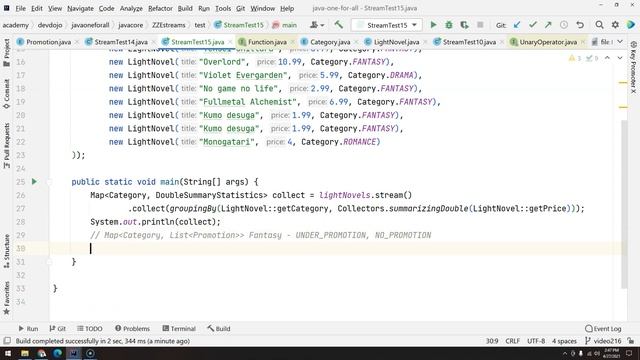The image size is (640, 360).
Task: Toggle tool window quick access button bottom-left
Action: click(7, 341)
